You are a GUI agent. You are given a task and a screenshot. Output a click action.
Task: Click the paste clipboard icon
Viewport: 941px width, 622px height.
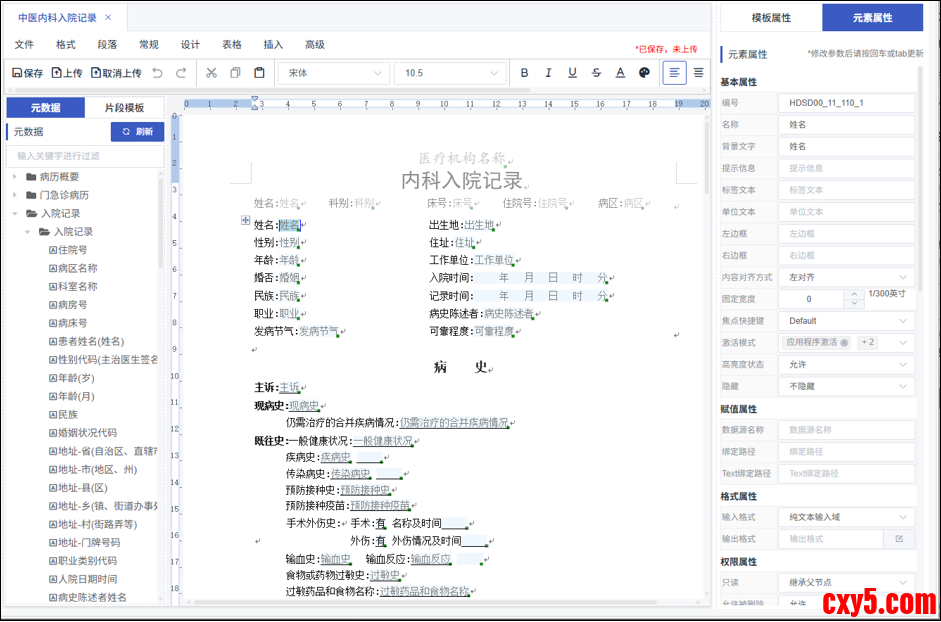tap(259, 73)
